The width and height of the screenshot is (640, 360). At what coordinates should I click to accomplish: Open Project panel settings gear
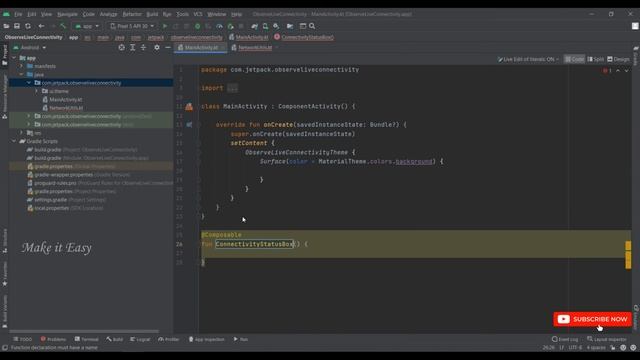tap(157, 47)
